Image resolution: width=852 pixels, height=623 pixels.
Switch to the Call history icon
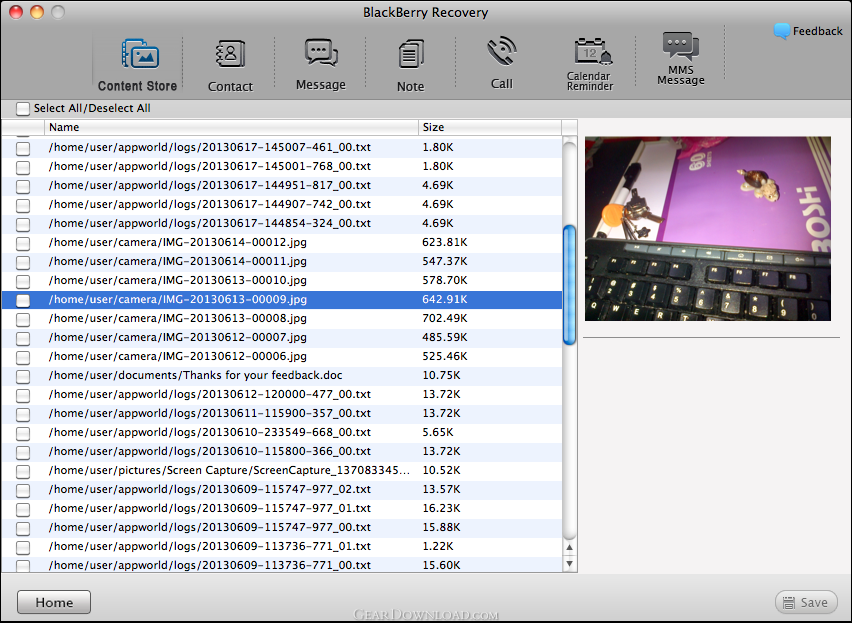click(x=501, y=52)
